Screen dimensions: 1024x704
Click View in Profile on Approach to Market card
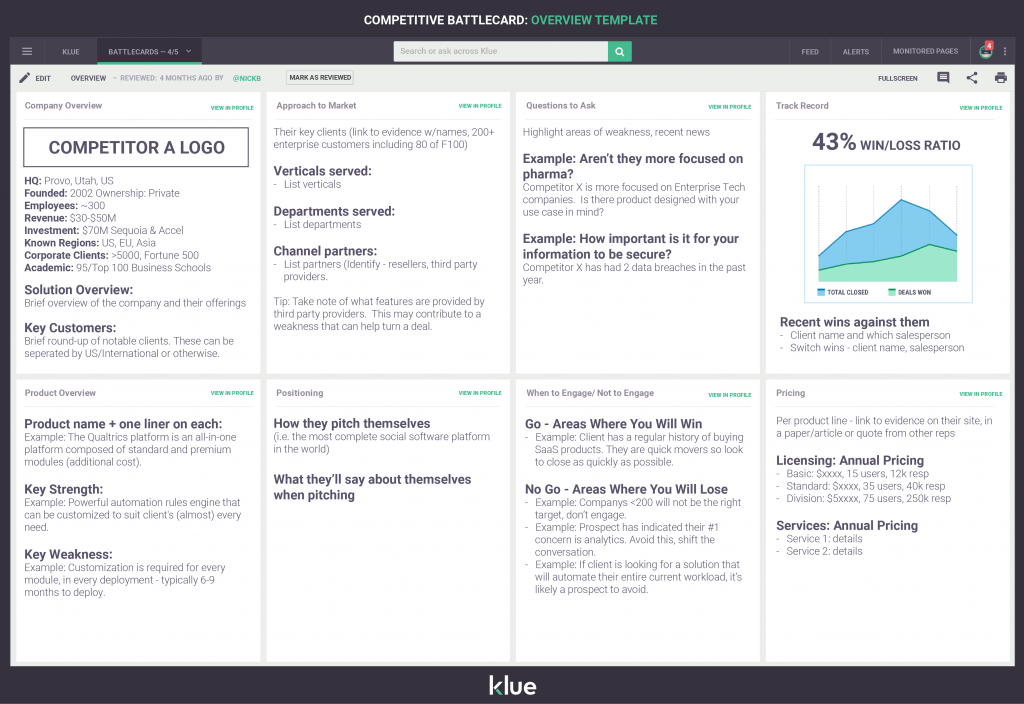[x=480, y=106]
